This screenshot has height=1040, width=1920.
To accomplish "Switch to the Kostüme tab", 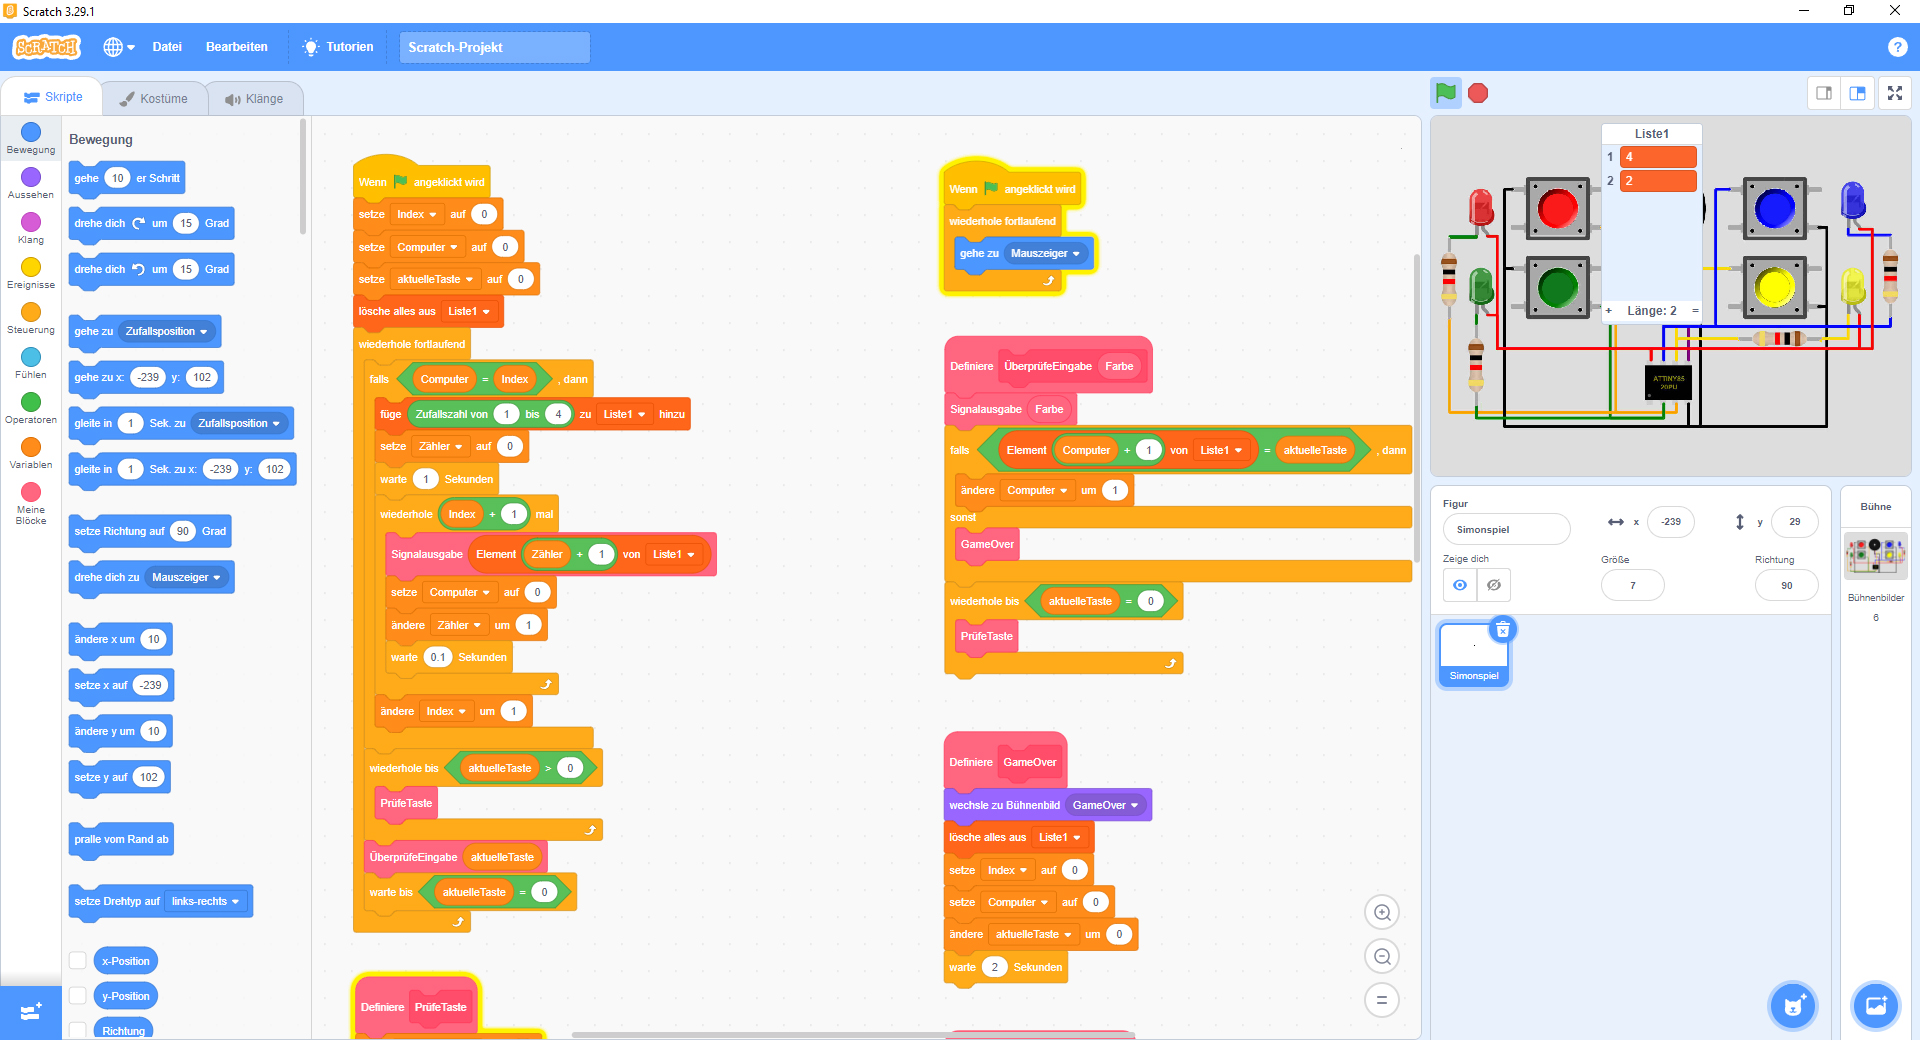I will tap(154, 99).
